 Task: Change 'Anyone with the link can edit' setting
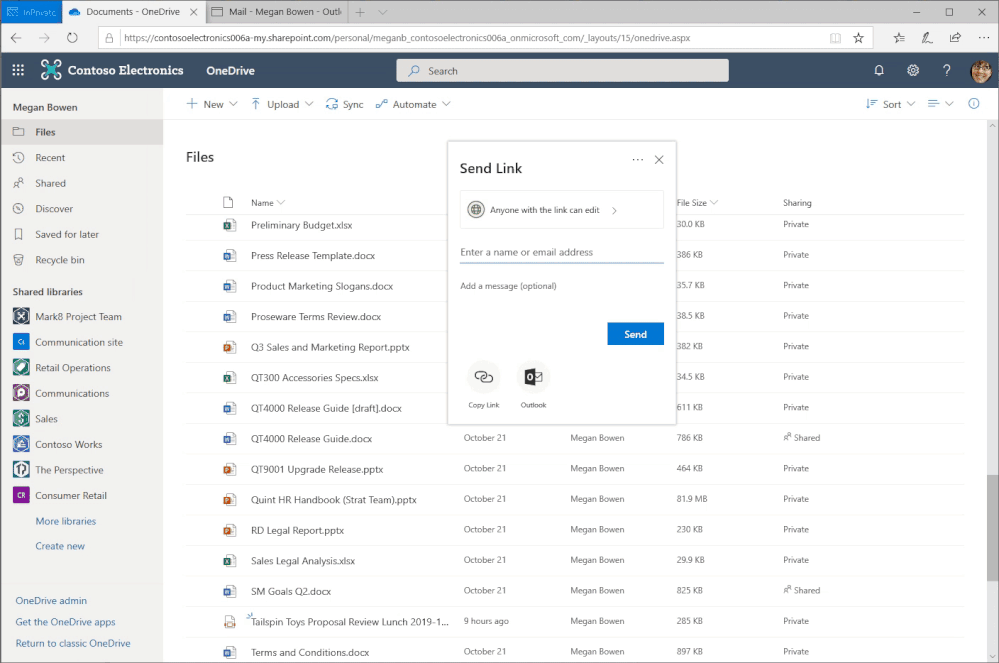pos(561,210)
